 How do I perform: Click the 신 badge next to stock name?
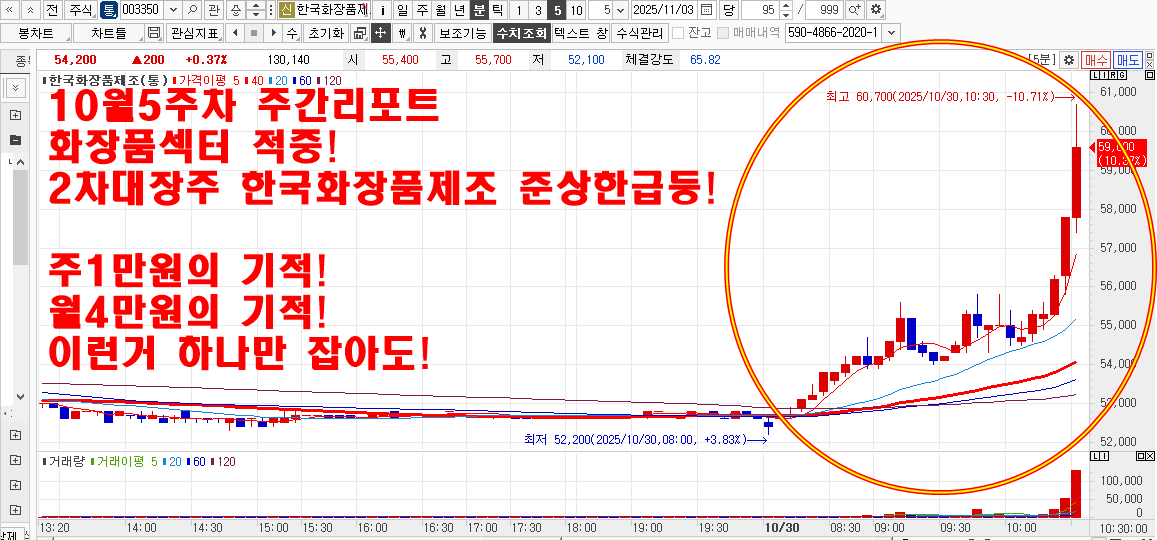[287, 10]
